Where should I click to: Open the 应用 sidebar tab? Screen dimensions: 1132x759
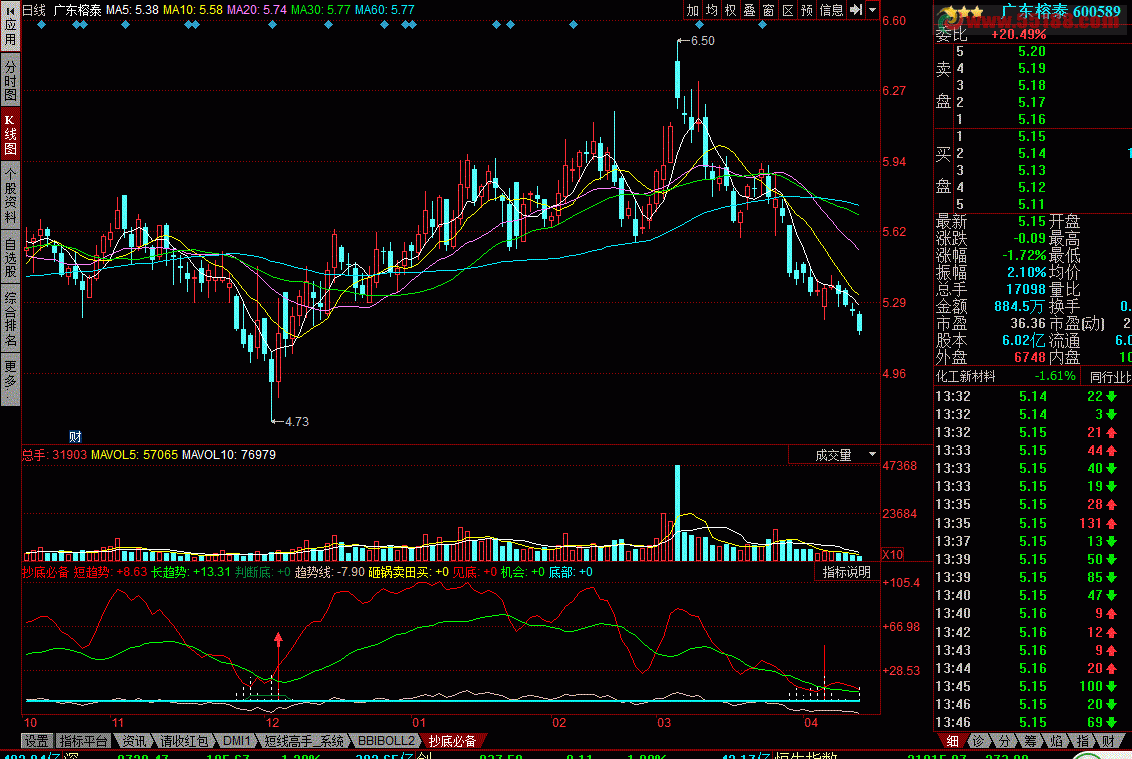pyautogui.click(x=10, y=27)
